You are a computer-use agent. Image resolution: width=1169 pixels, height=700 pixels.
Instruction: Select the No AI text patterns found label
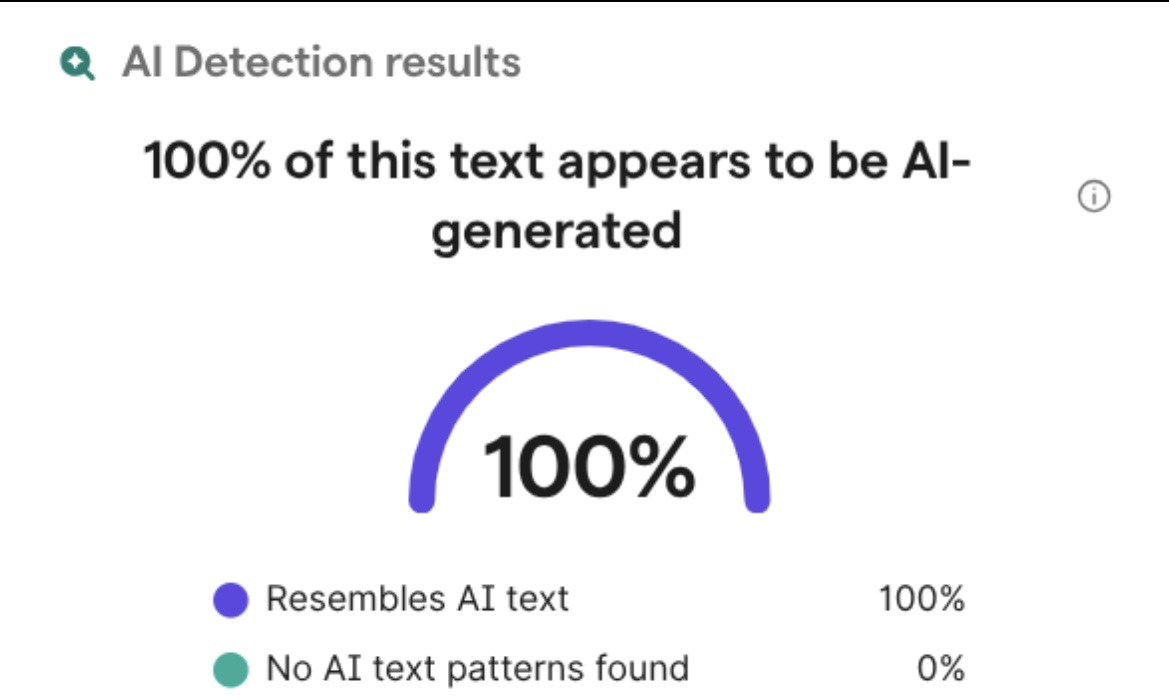477,667
